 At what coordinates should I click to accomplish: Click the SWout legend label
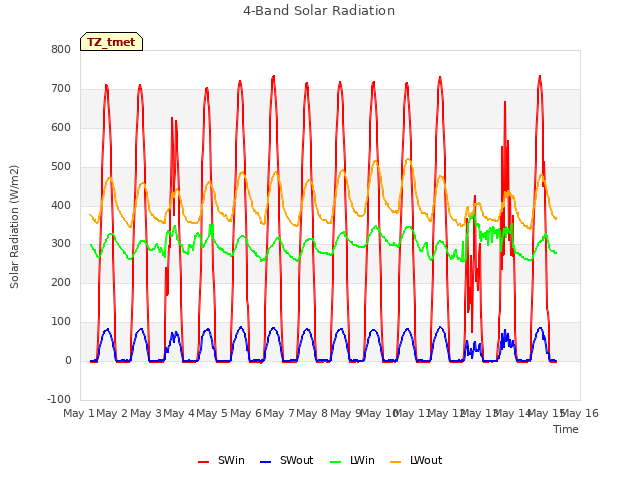tap(296, 460)
